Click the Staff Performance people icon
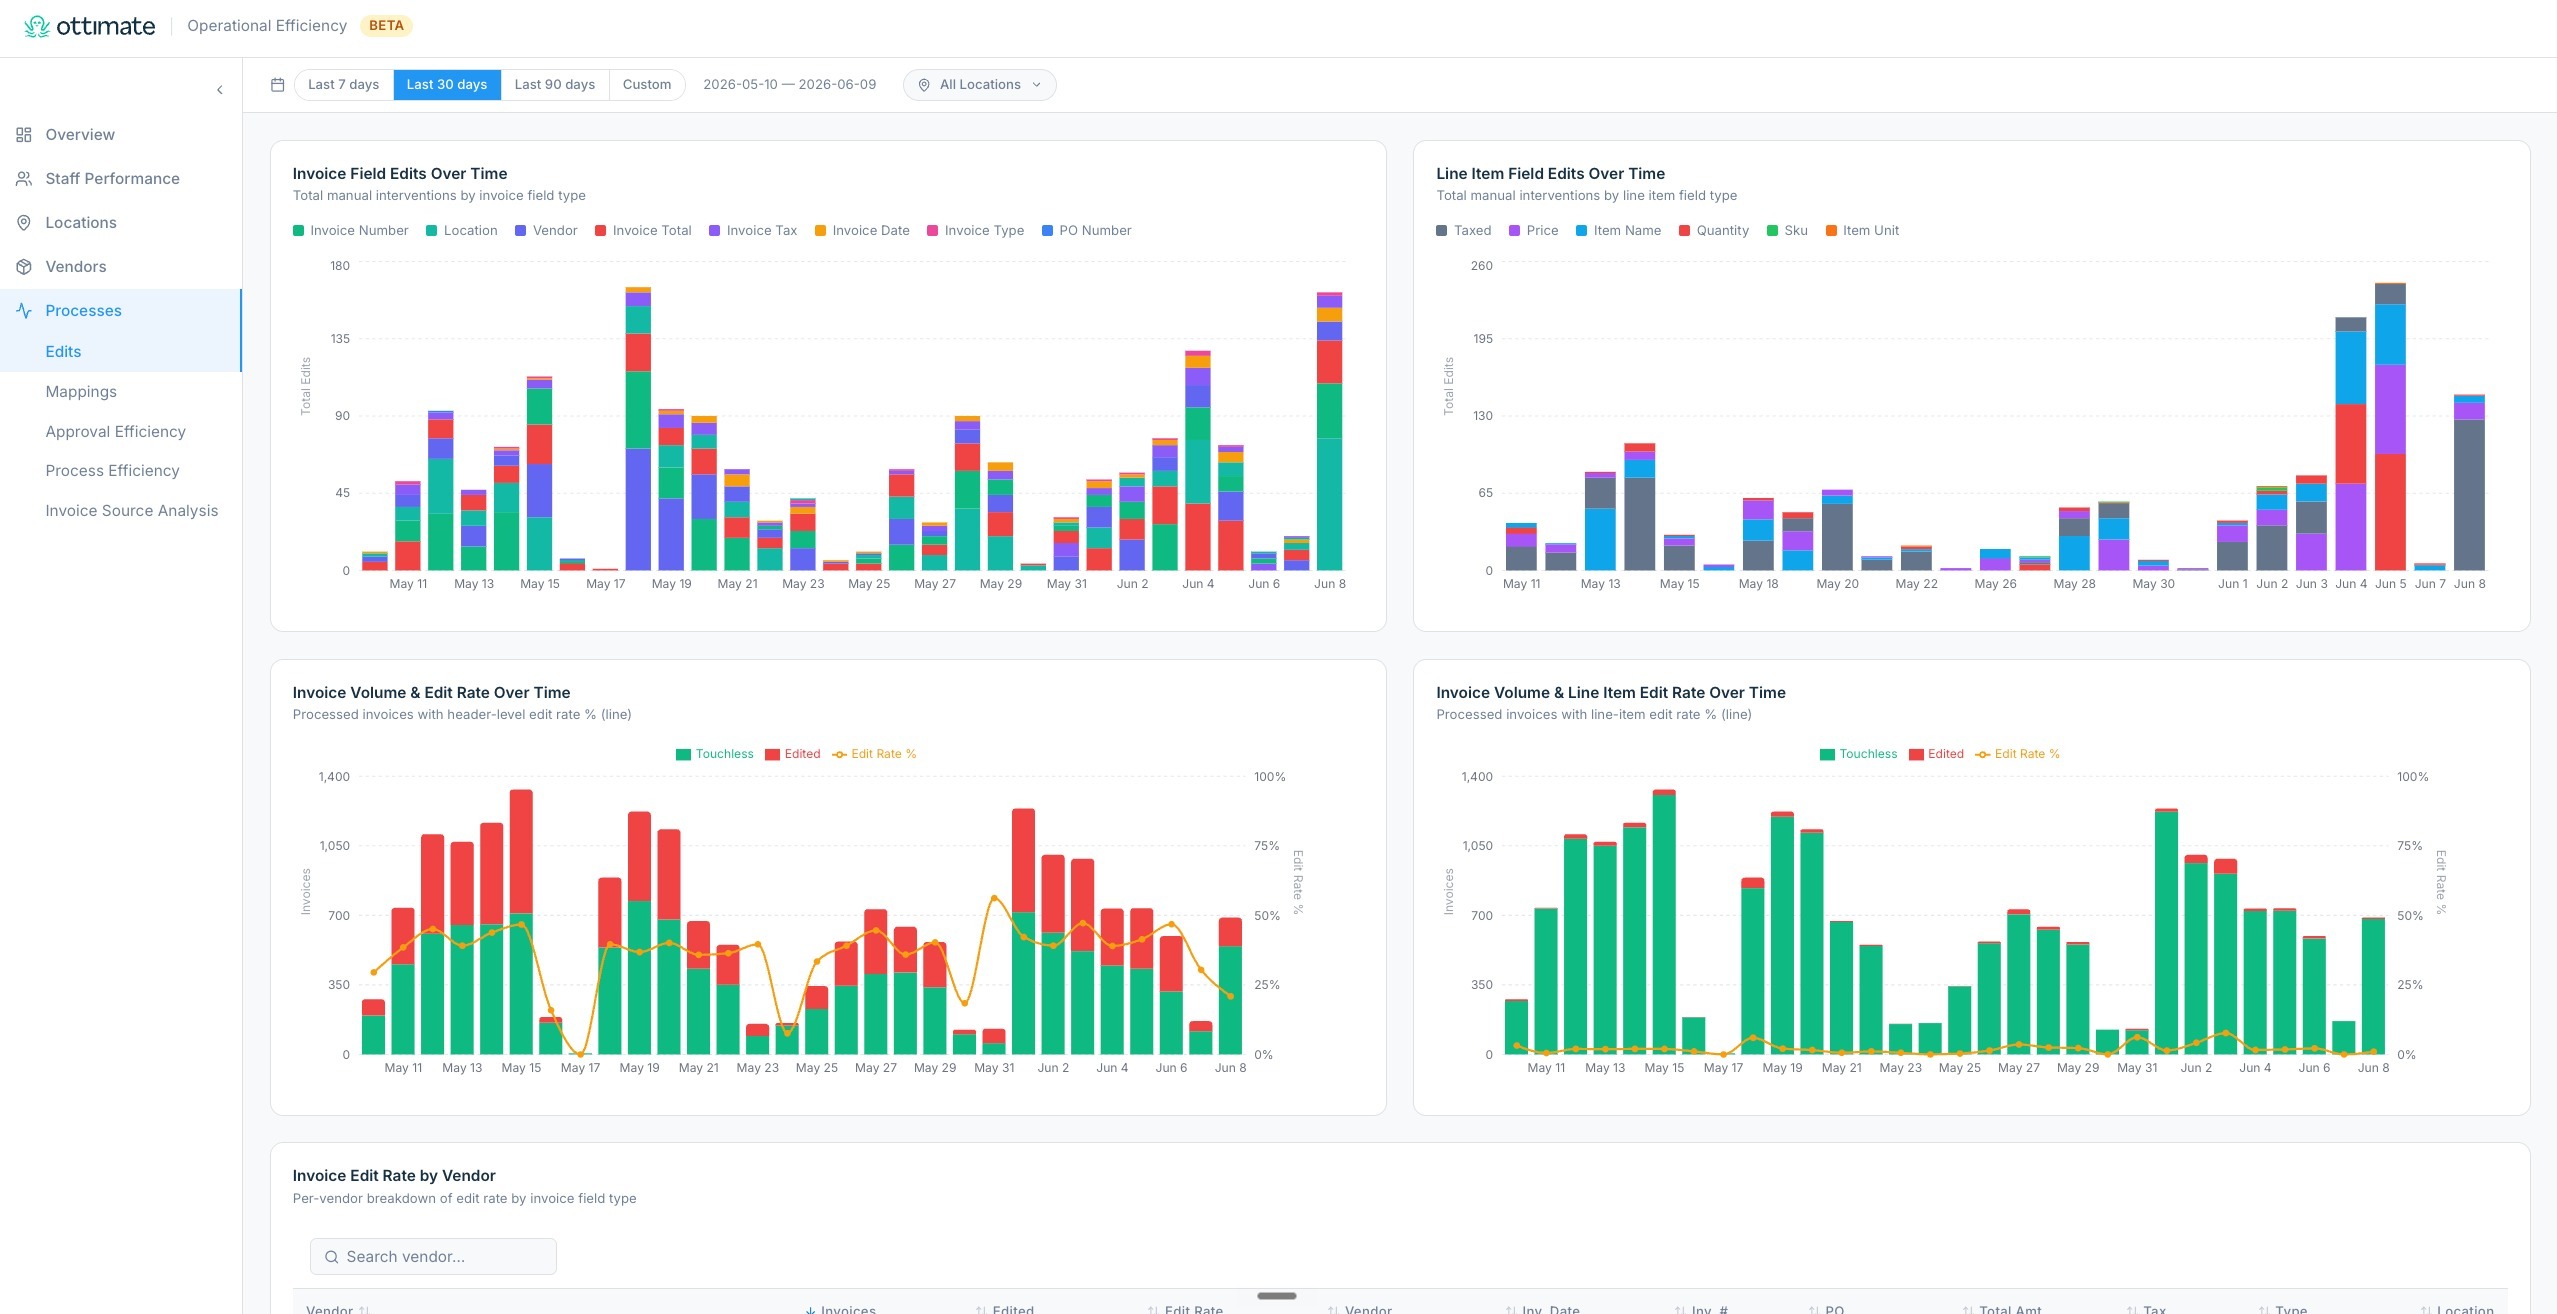Viewport: 2557px width, 1314px height. [x=24, y=179]
